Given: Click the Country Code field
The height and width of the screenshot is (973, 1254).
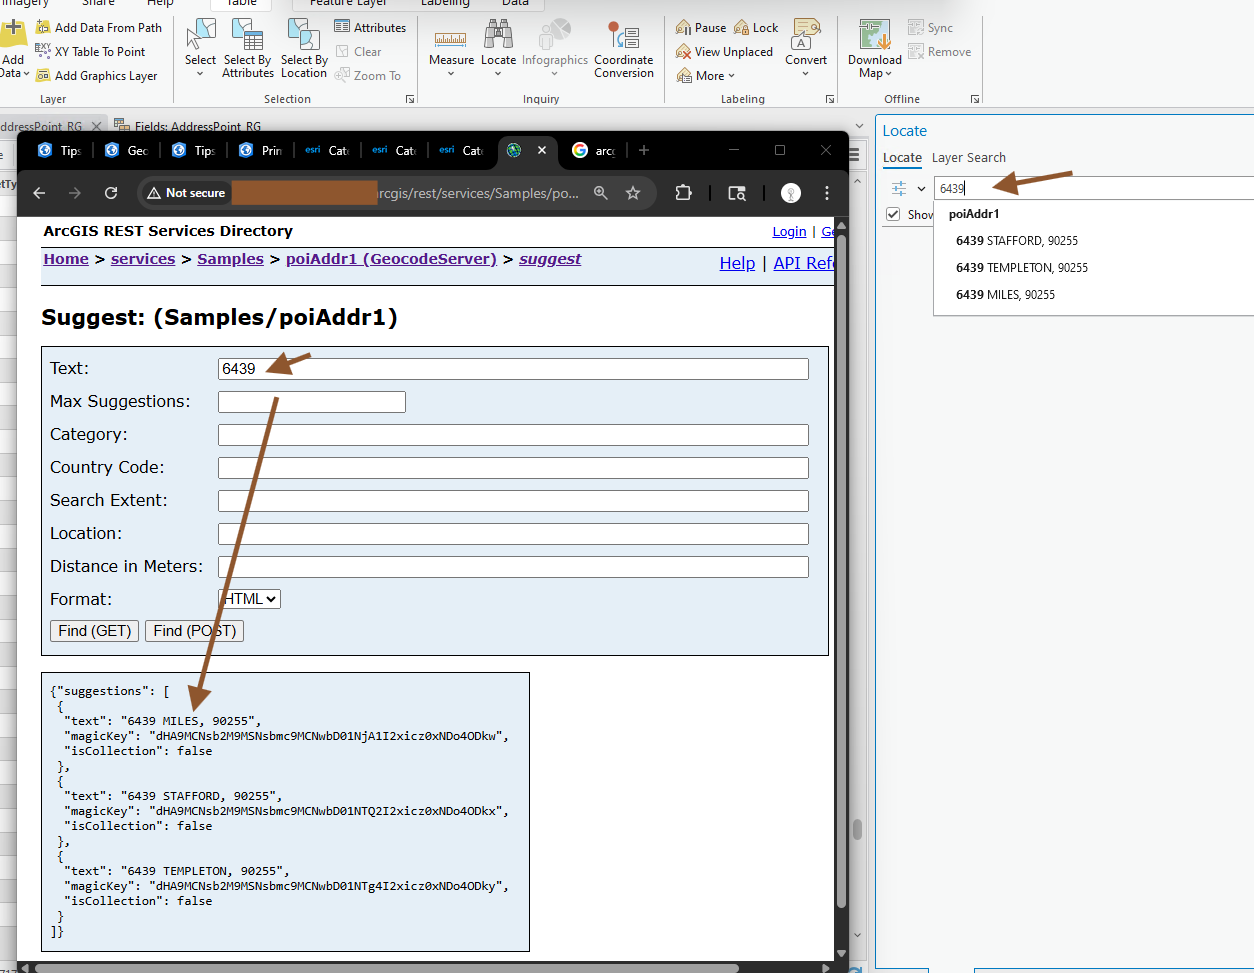Looking at the screenshot, I should [x=513, y=468].
